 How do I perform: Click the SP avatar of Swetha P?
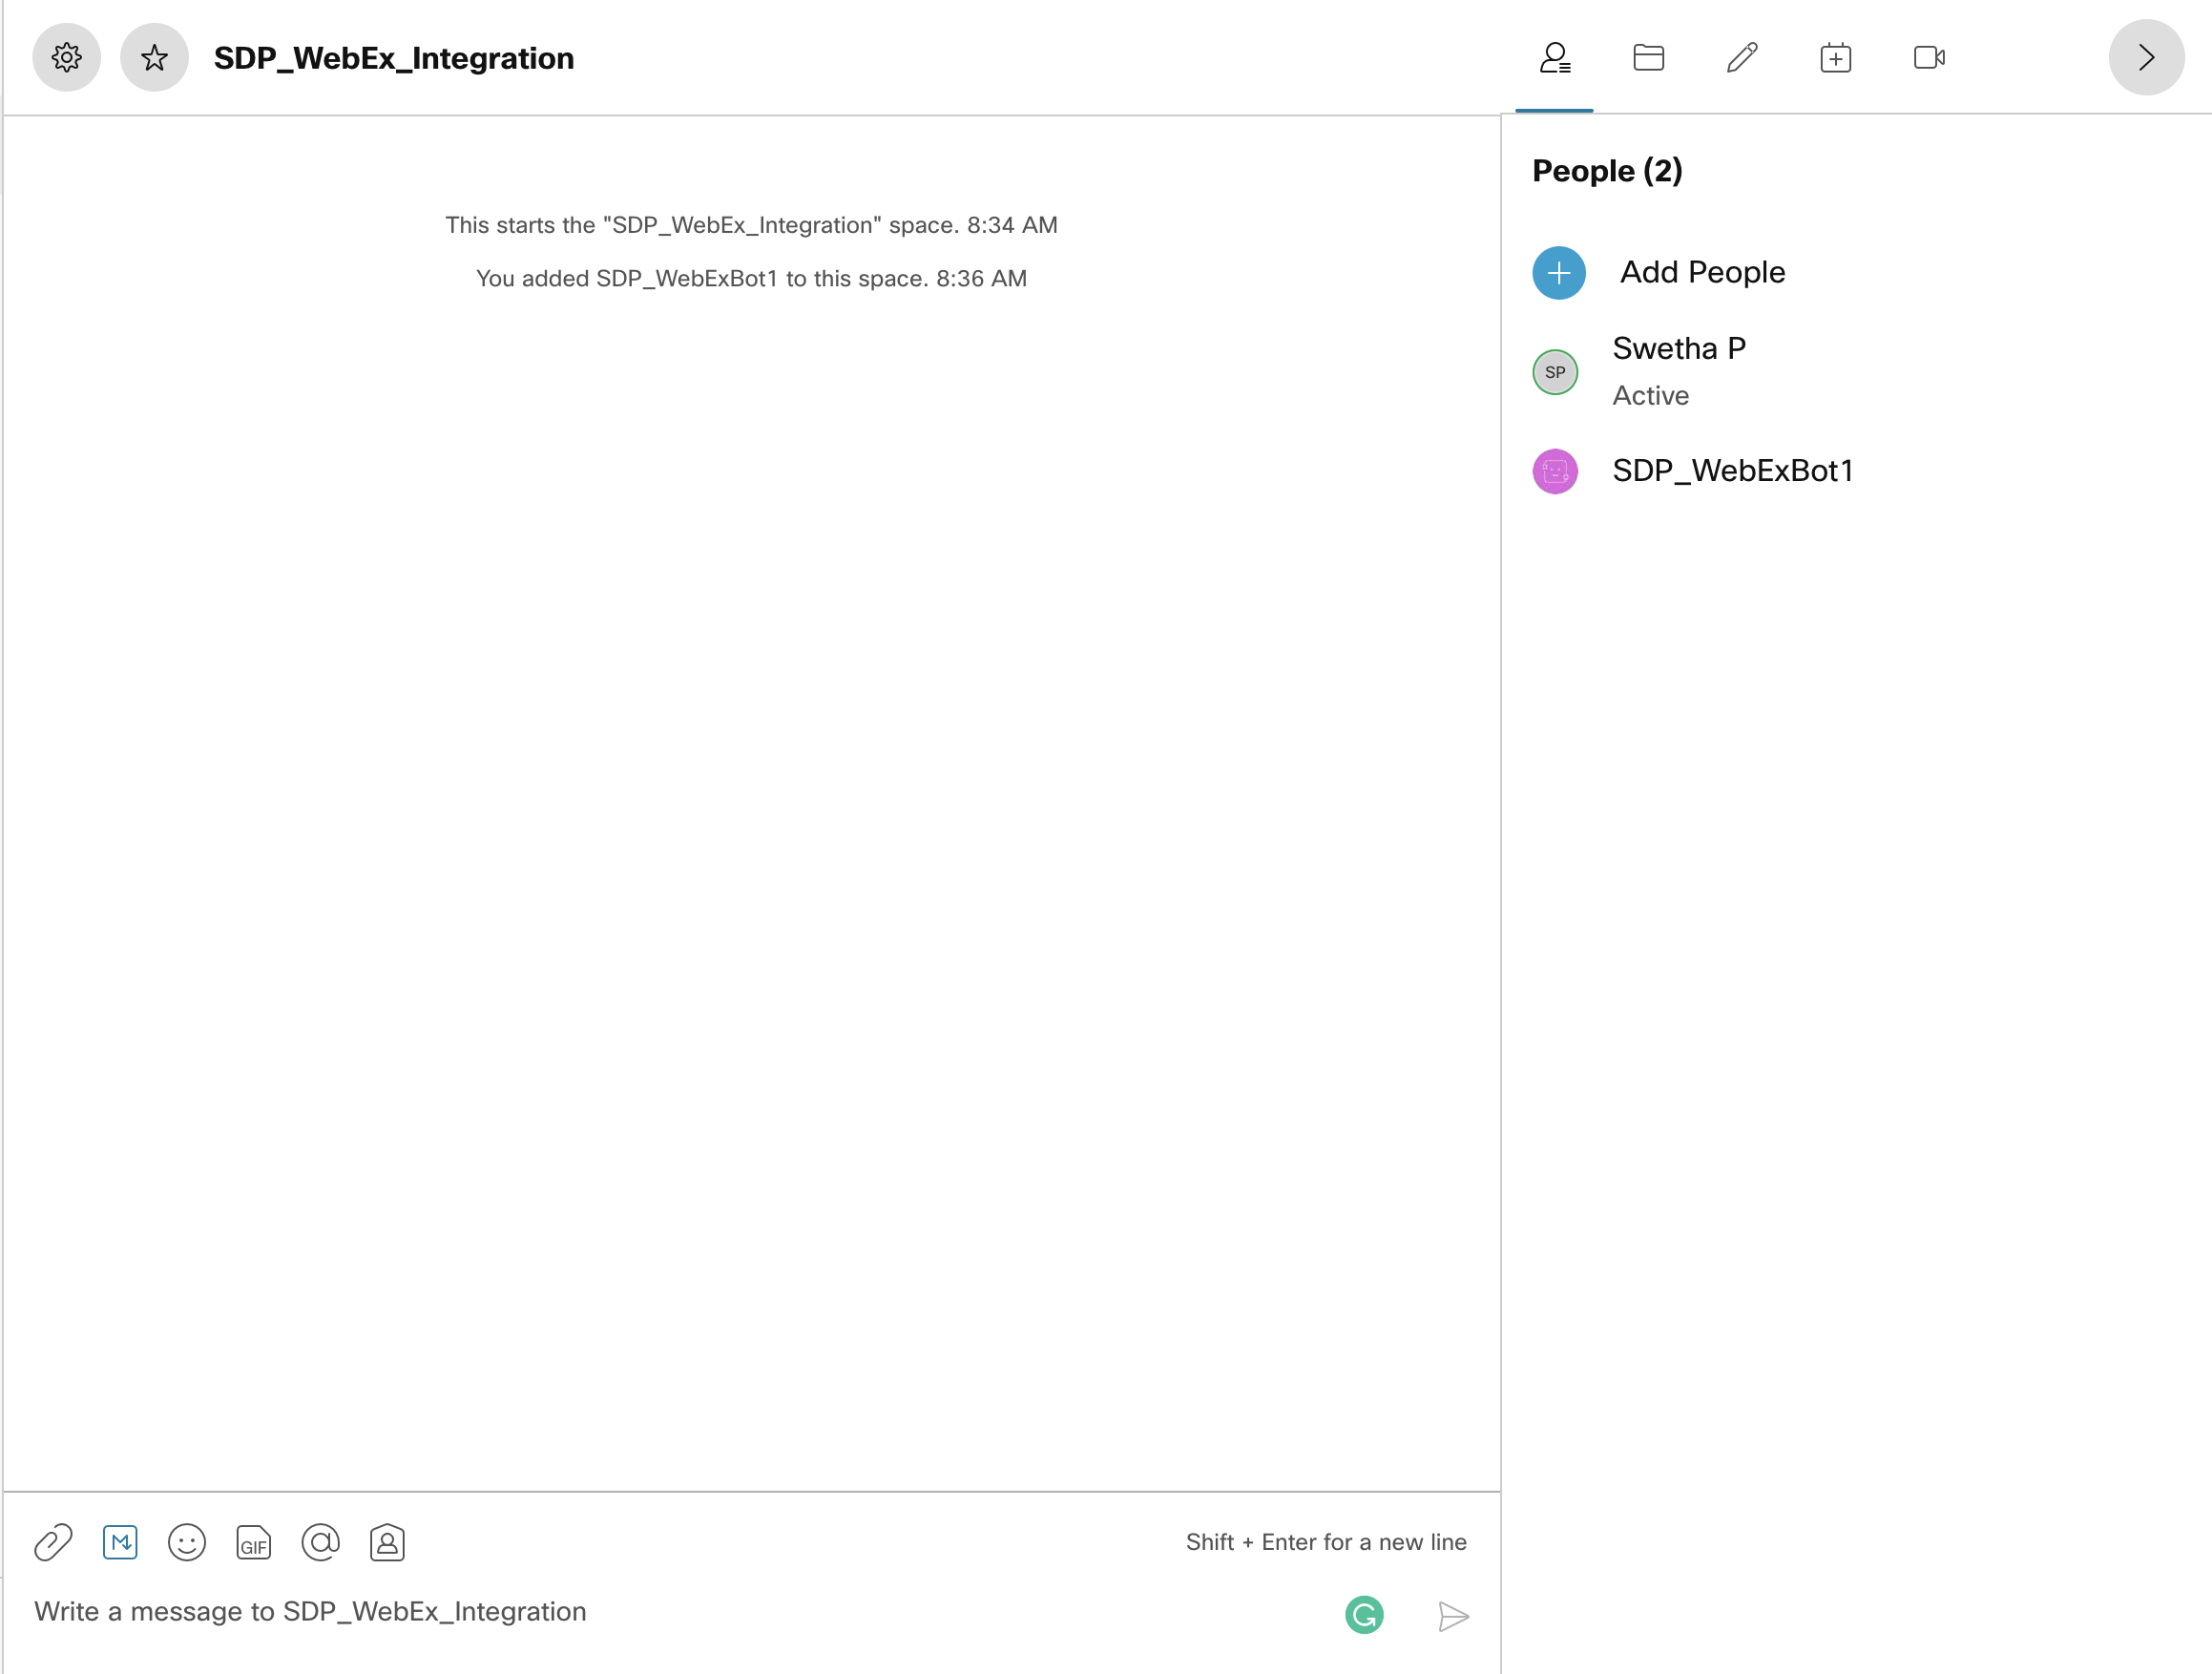click(1555, 372)
